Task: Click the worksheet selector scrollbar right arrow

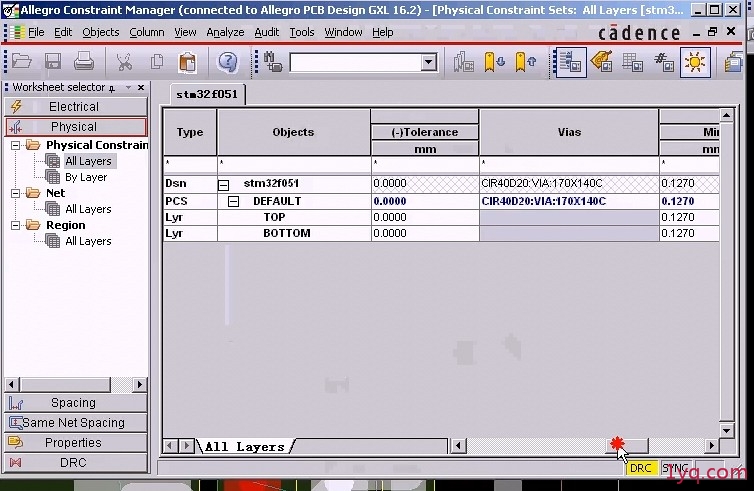Action: click(x=139, y=384)
